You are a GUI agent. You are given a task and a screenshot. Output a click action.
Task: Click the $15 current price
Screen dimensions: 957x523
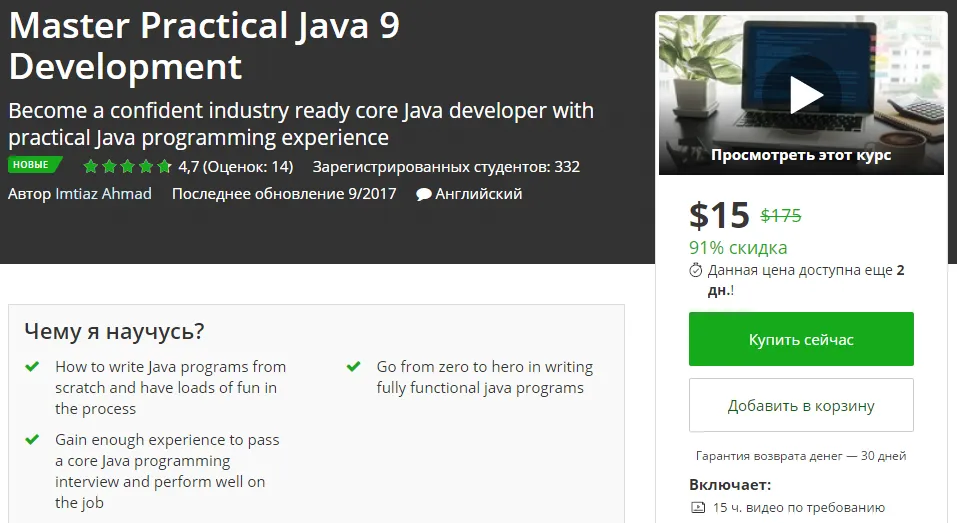pos(719,215)
